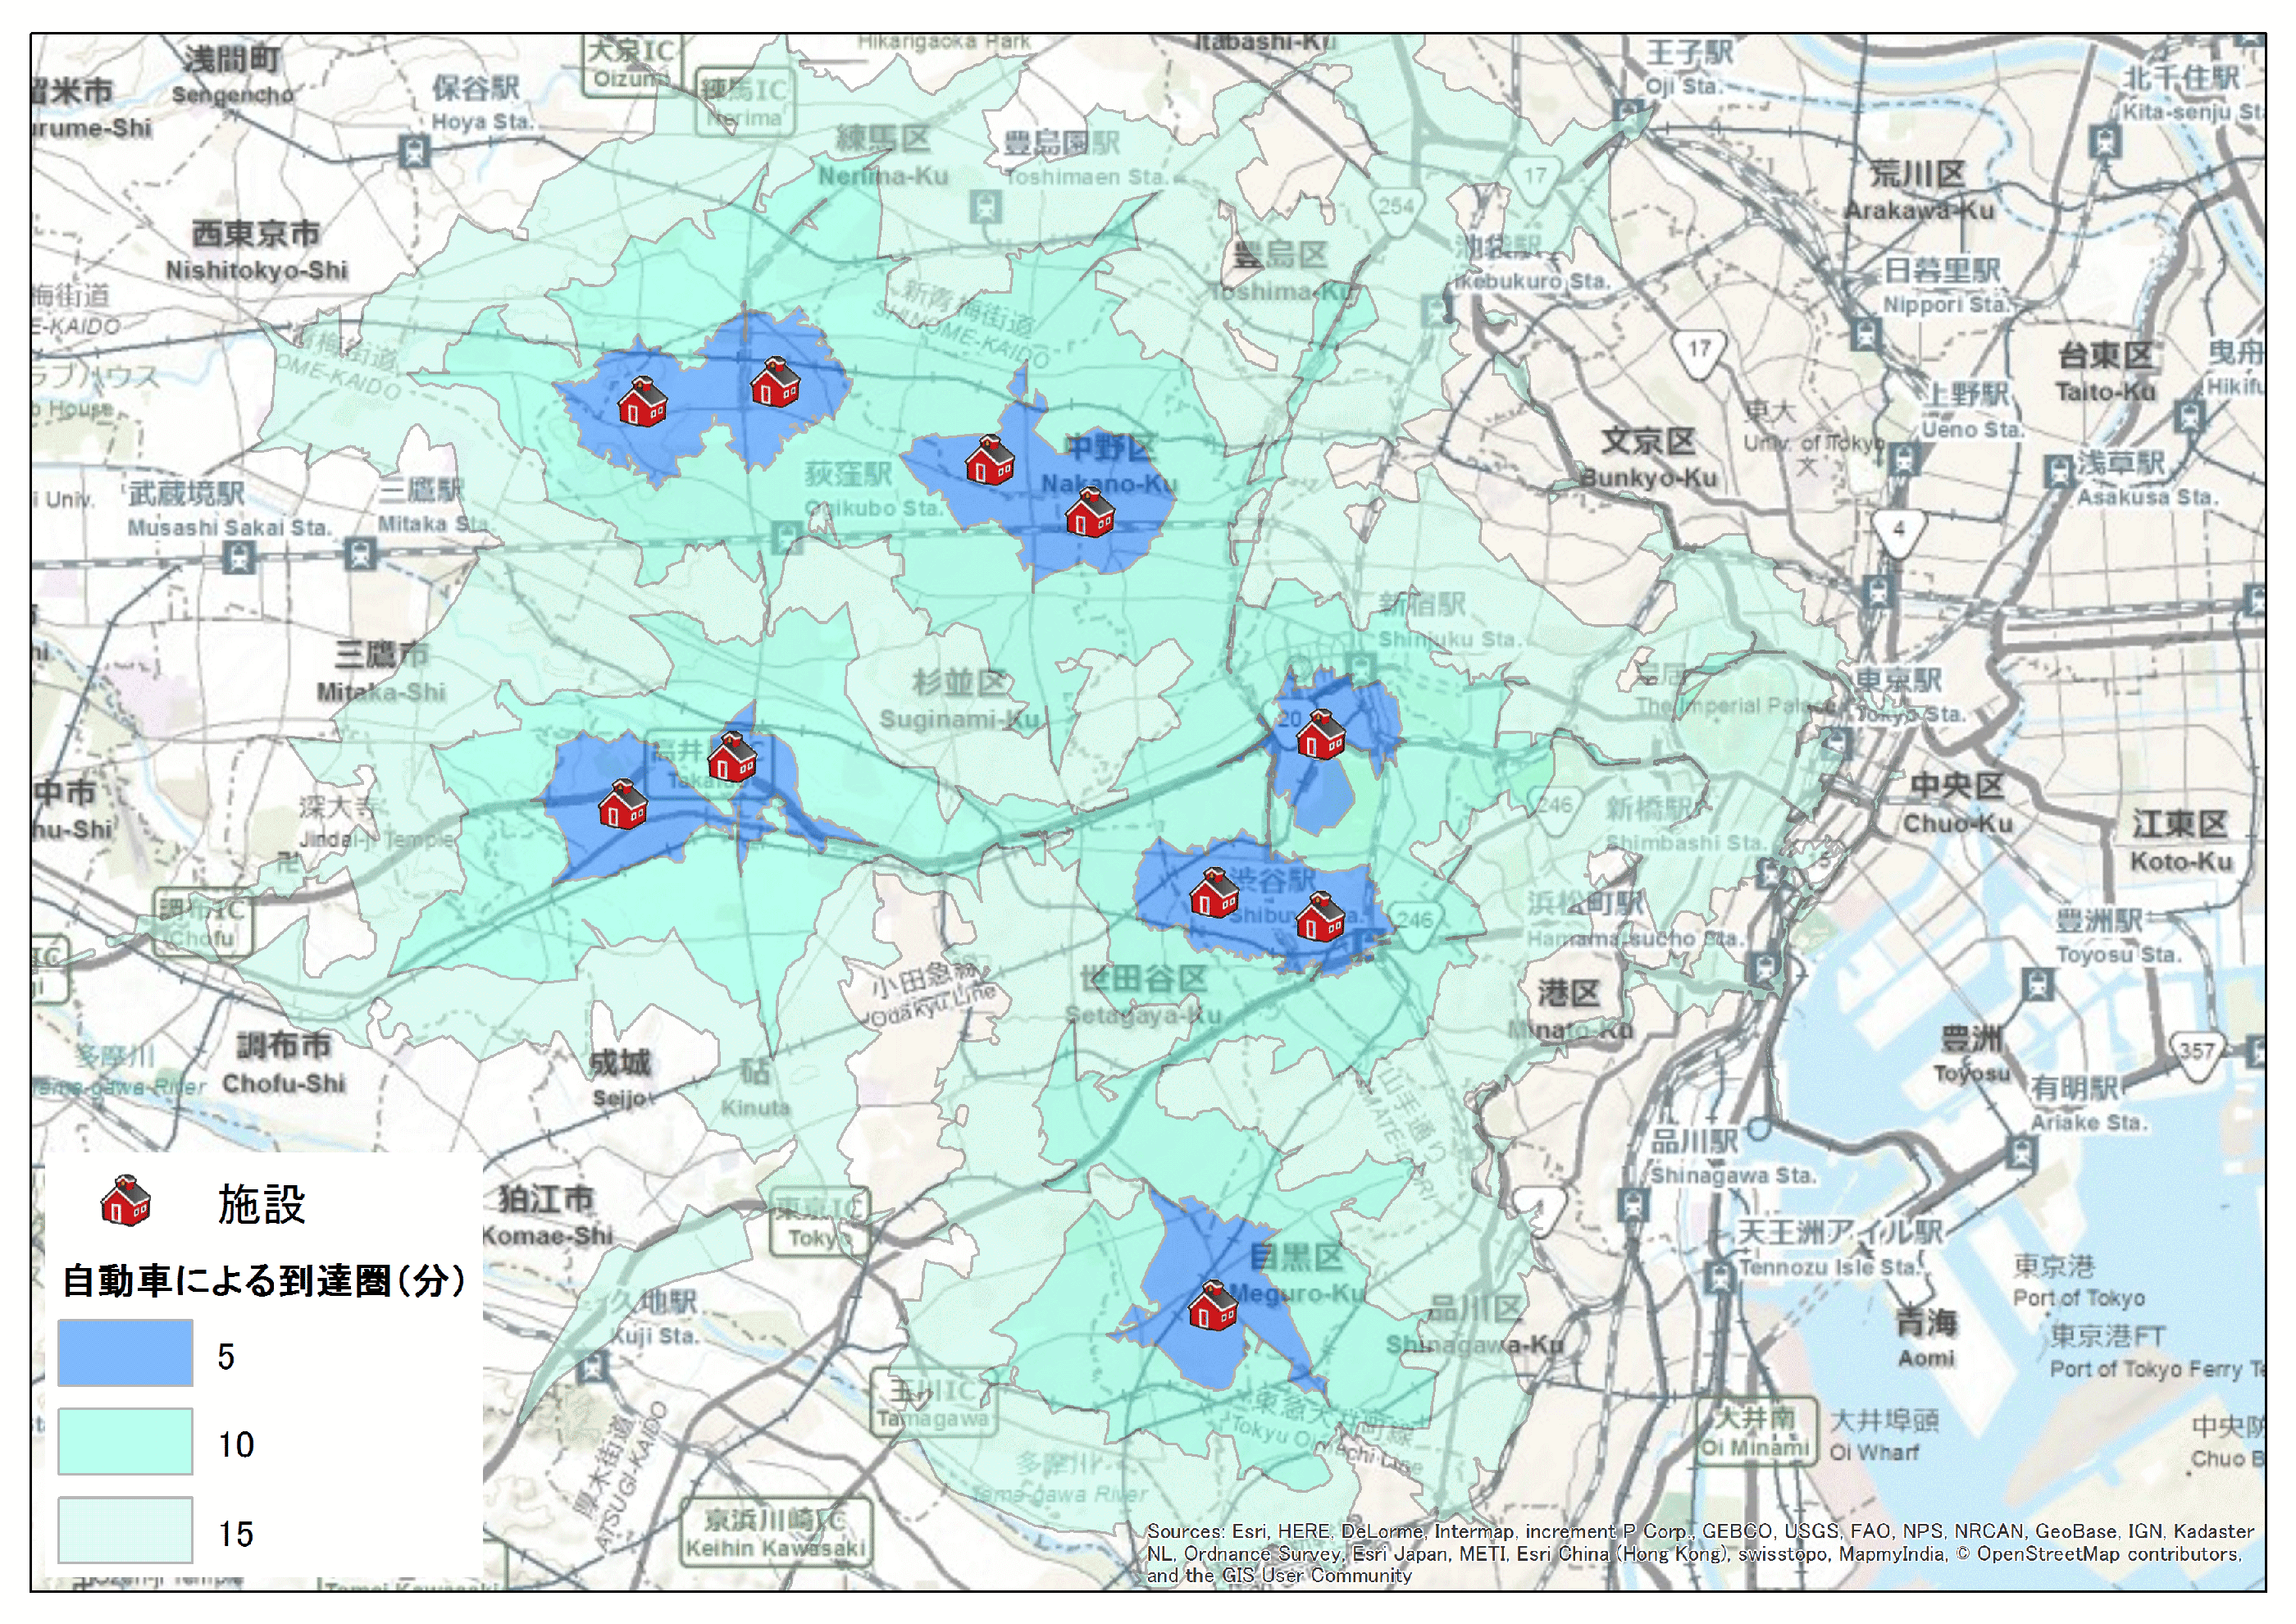The height and width of the screenshot is (1624, 2296).
Task: Click the Hoya Sta. station icon
Action: [414, 151]
